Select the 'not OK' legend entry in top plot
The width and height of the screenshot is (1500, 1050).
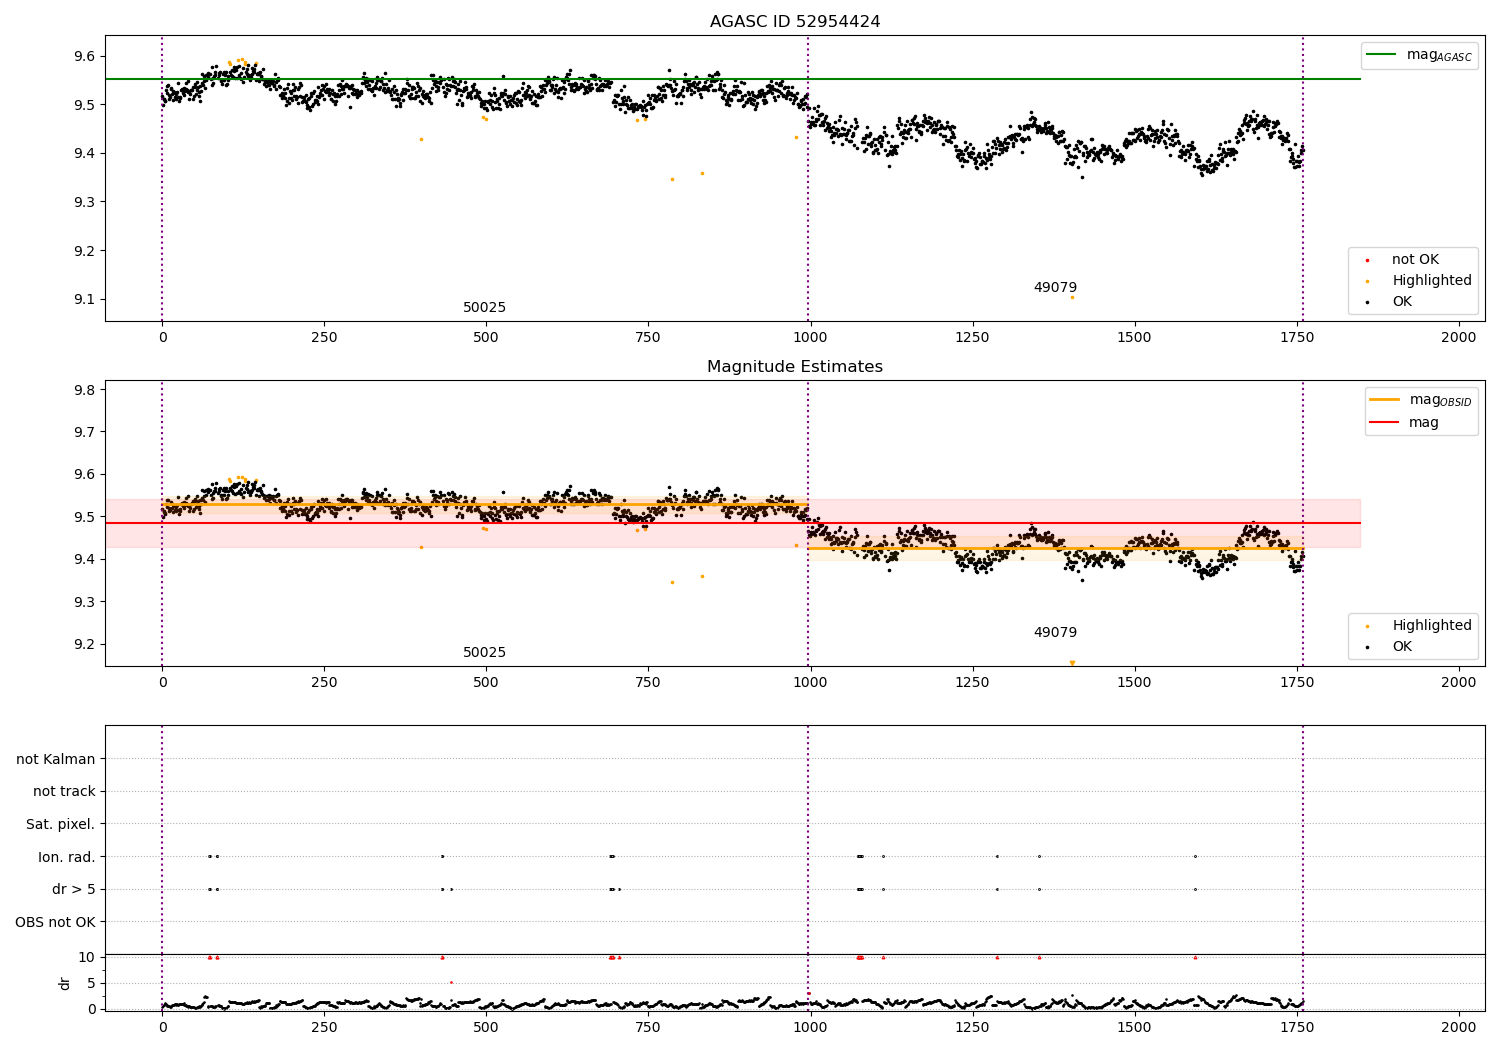click(x=1415, y=260)
